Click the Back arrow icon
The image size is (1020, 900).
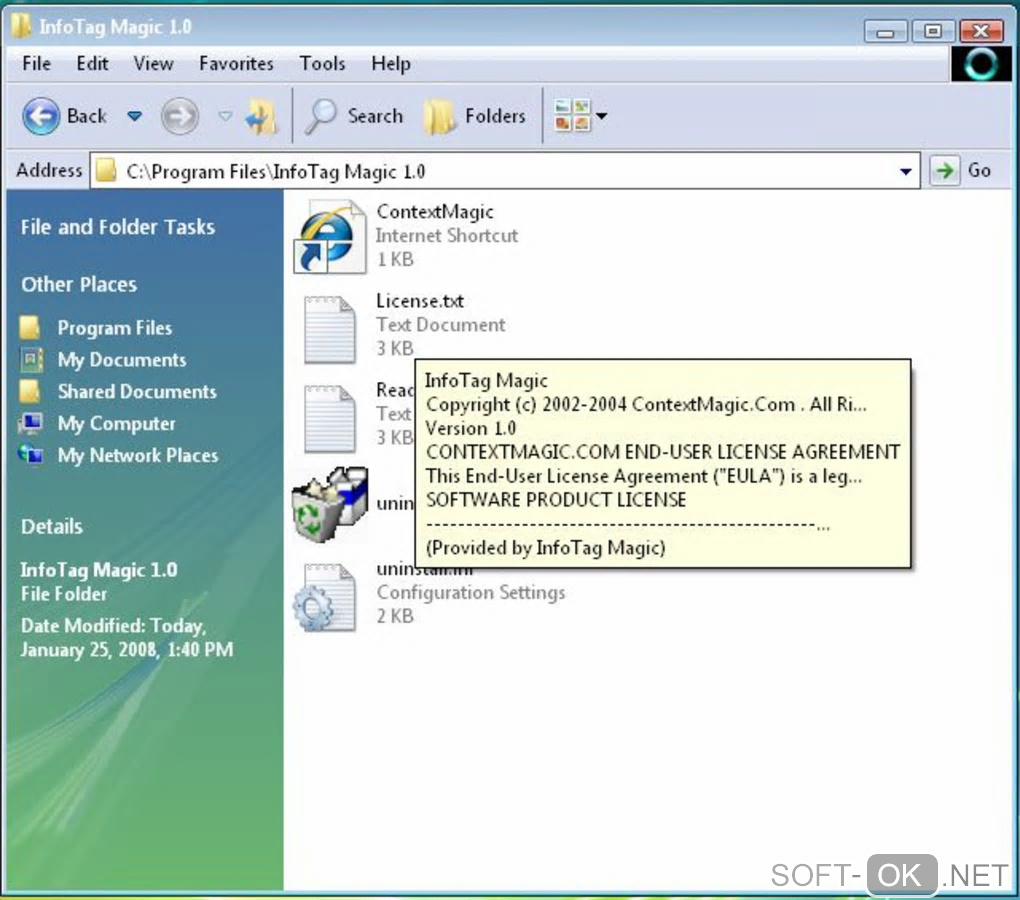(x=41, y=116)
